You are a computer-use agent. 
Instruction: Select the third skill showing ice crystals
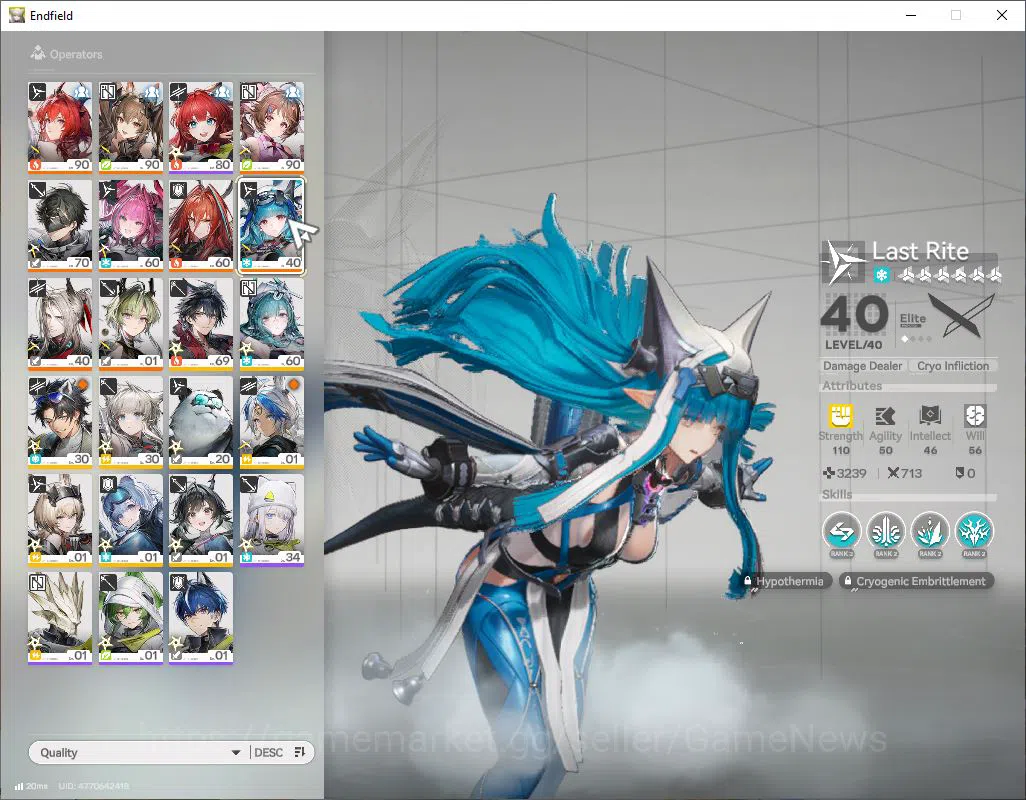[x=930, y=531]
